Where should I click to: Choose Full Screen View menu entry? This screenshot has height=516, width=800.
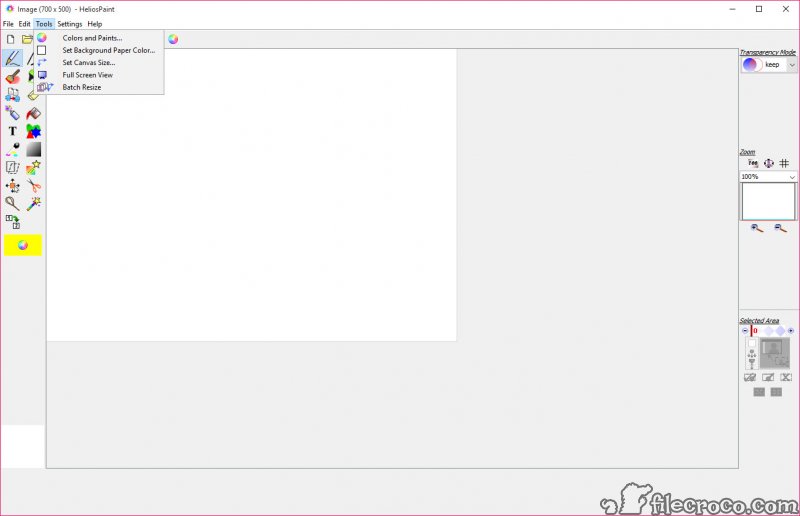click(x=99, y=75)
